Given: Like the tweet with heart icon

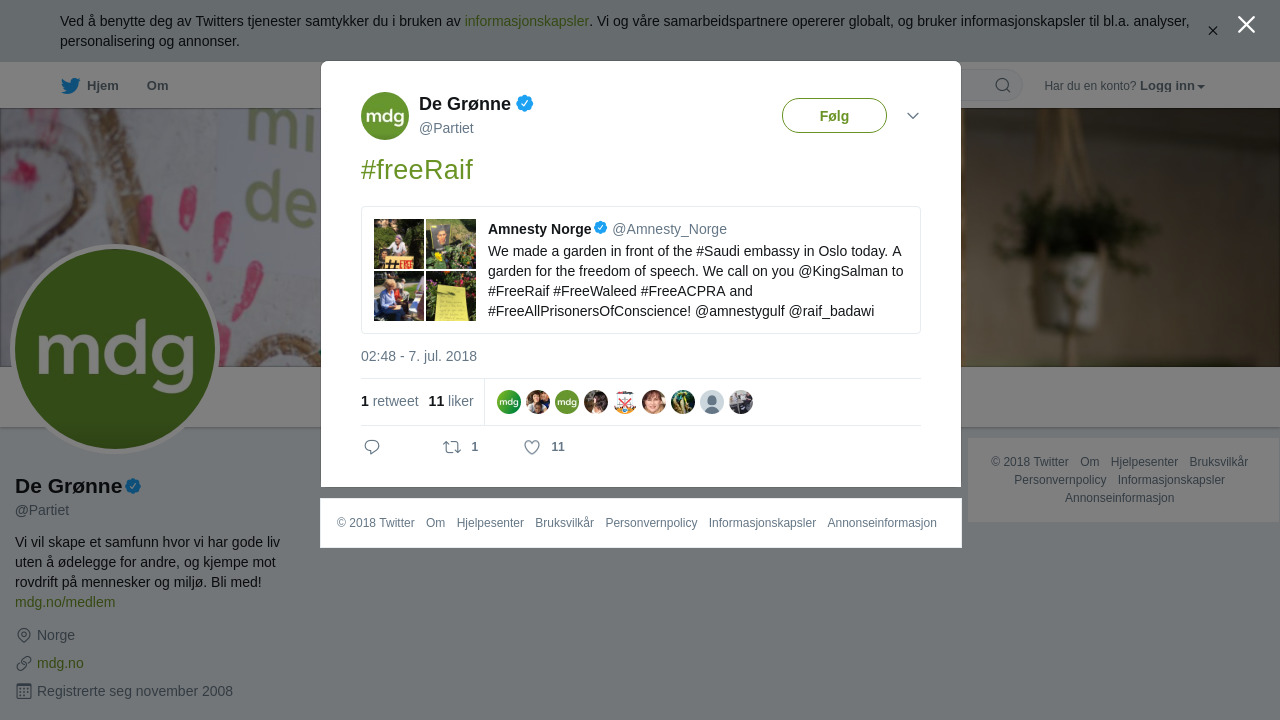Looking at the screenshot, I should tap(532, 447).
